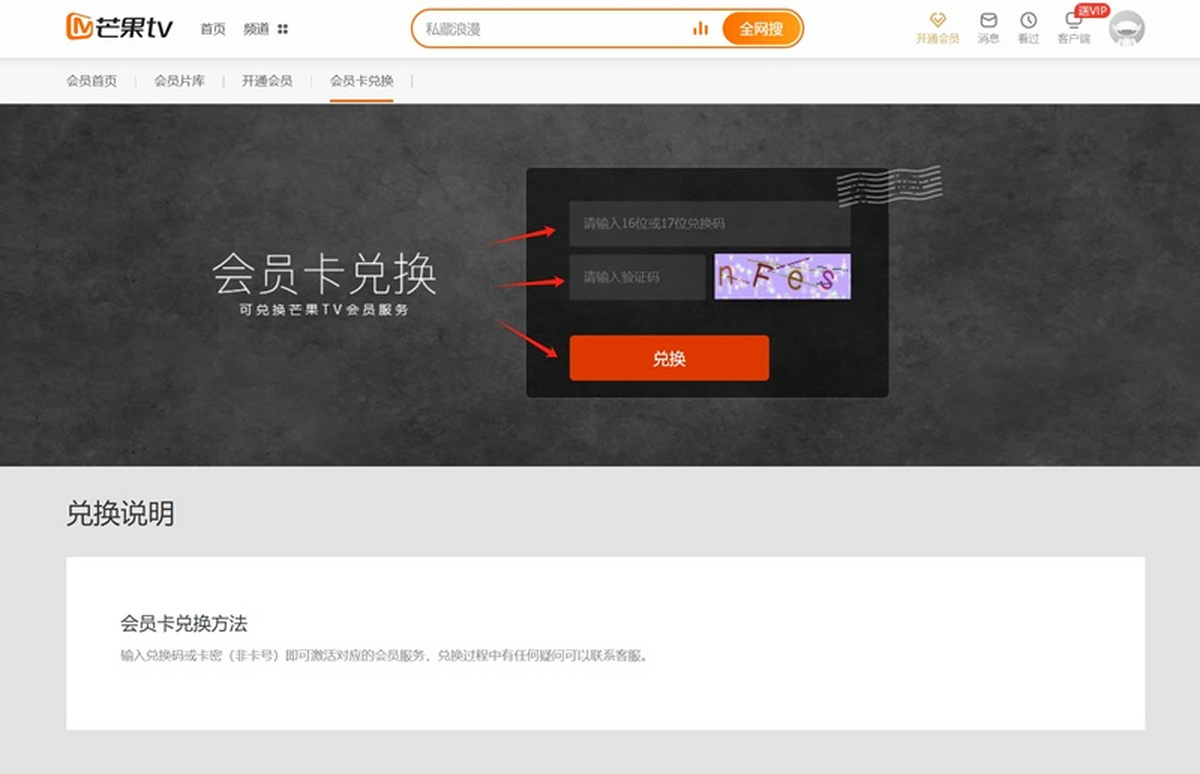Click the 首页 menu item
Screen dimensions: 1200x774
pos(212,29)
